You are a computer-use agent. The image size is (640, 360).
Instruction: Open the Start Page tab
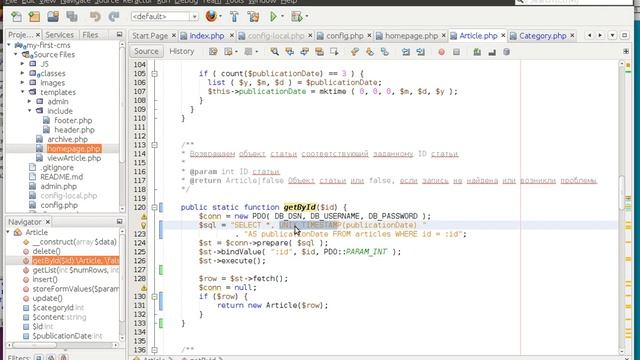click(150, 36)
